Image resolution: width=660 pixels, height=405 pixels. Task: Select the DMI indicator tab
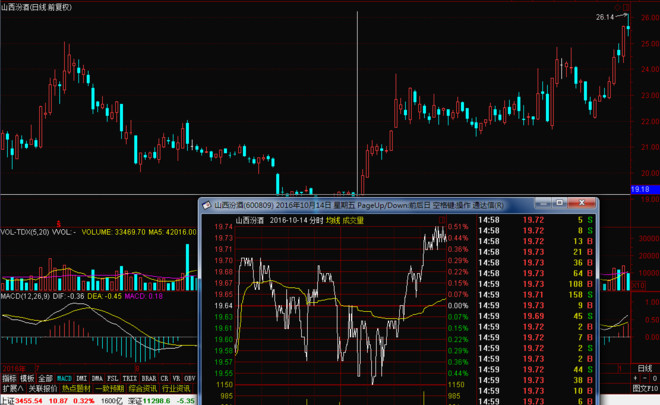click(81, 378)
